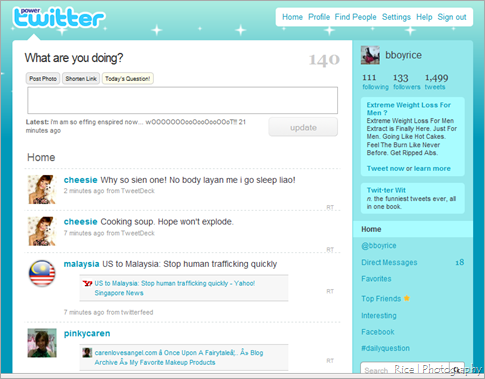
Task: Click cheesie's avatar on the sleep tweet
Action: tap(42, 189)
